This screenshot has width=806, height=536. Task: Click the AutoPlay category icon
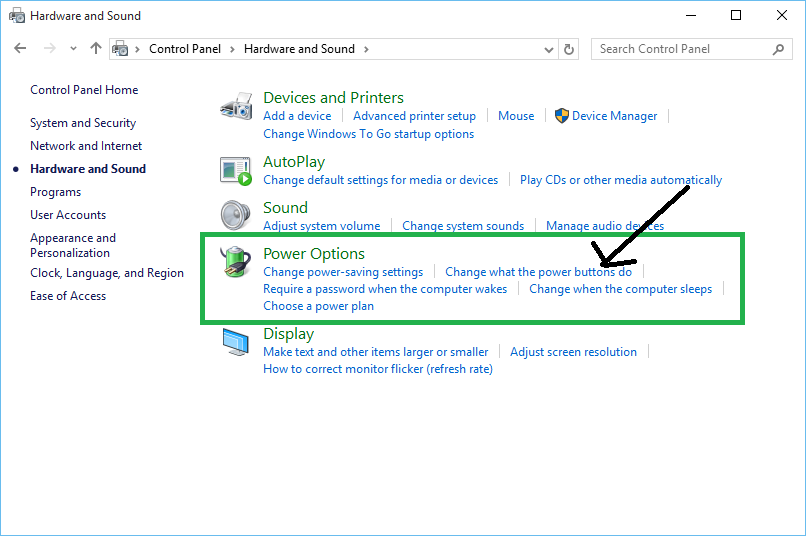click(236, 171)
